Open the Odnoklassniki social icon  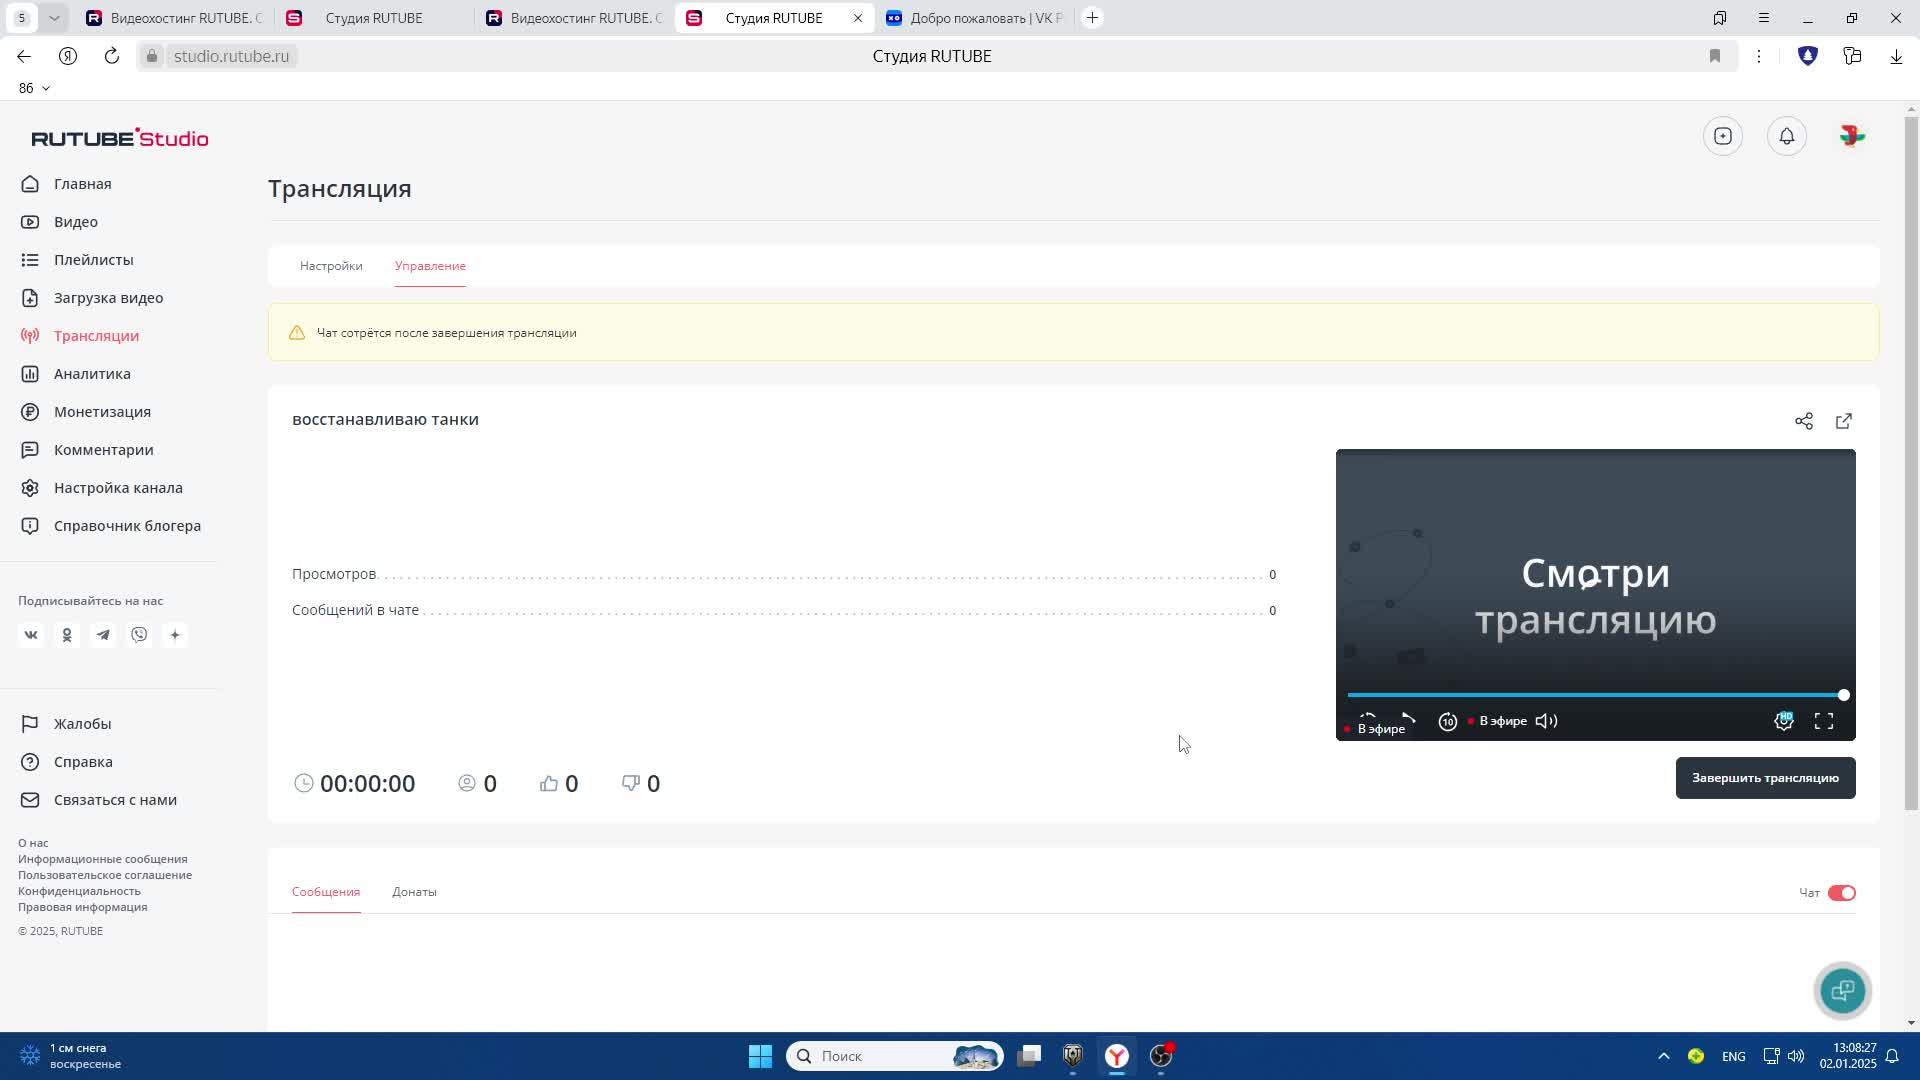(67, 635)
